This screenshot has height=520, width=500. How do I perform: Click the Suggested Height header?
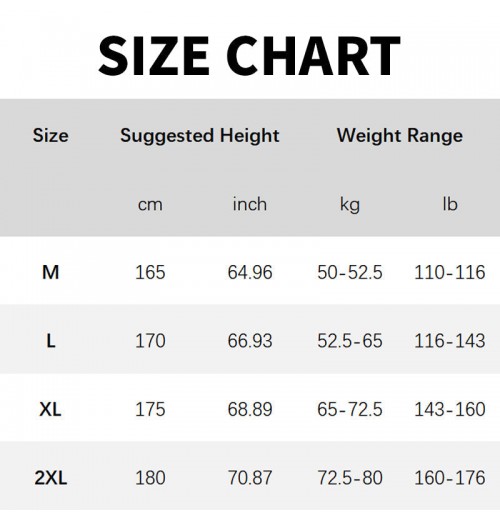pyautogui.click(x=200, y=136)
